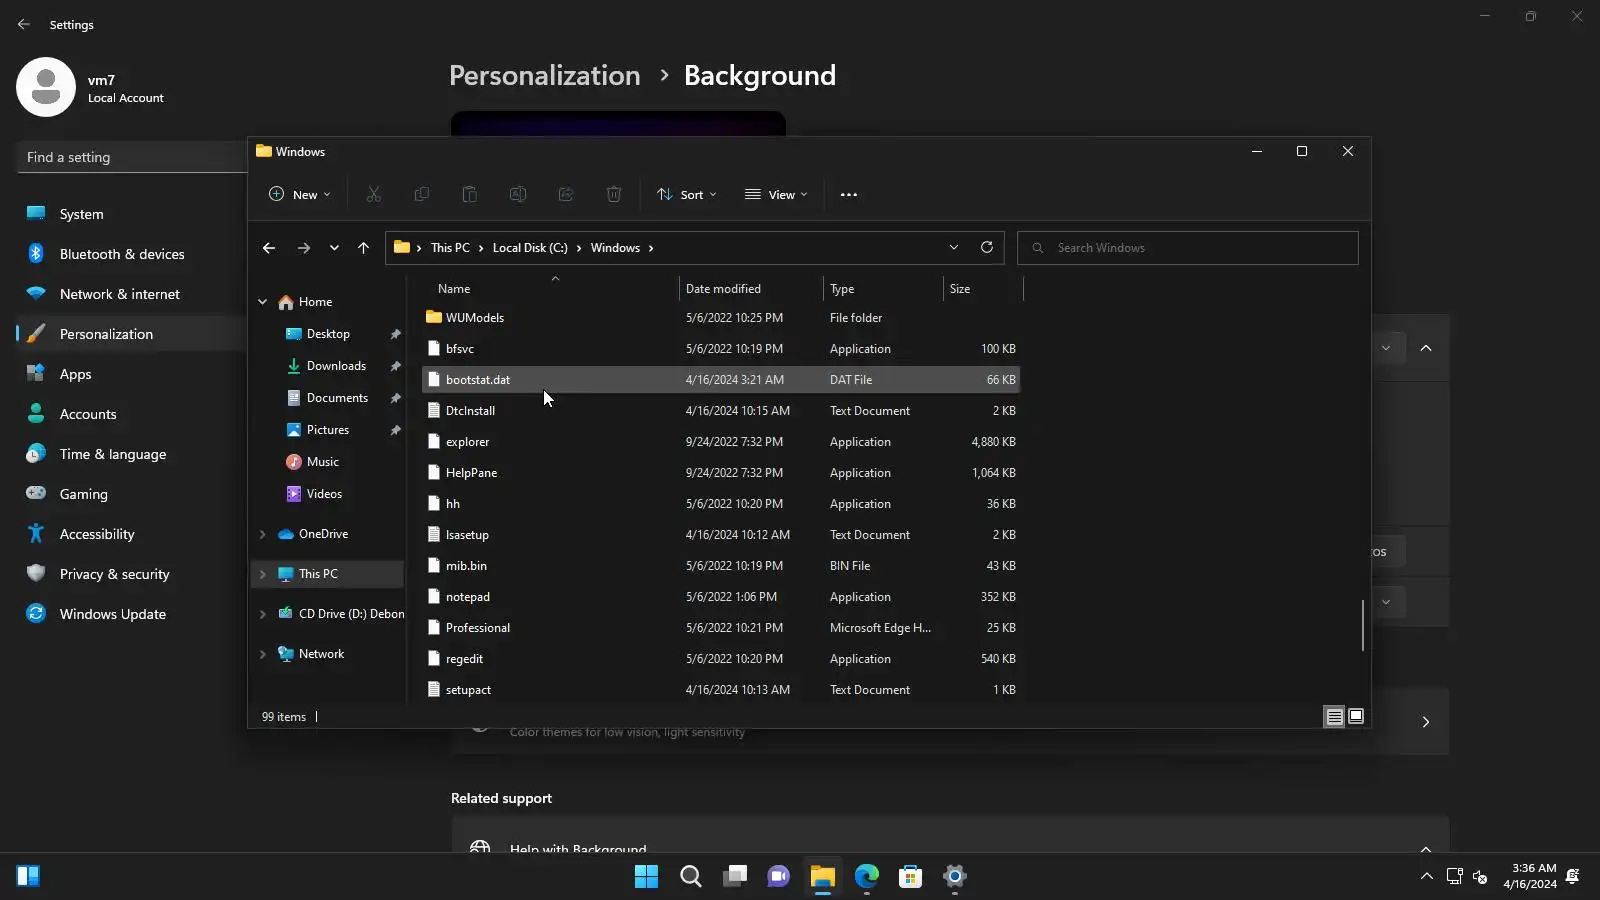Open Microsoft Store from taskbar
The height and width of the screenshot is (900, 1600).
(x=911, y=877)
